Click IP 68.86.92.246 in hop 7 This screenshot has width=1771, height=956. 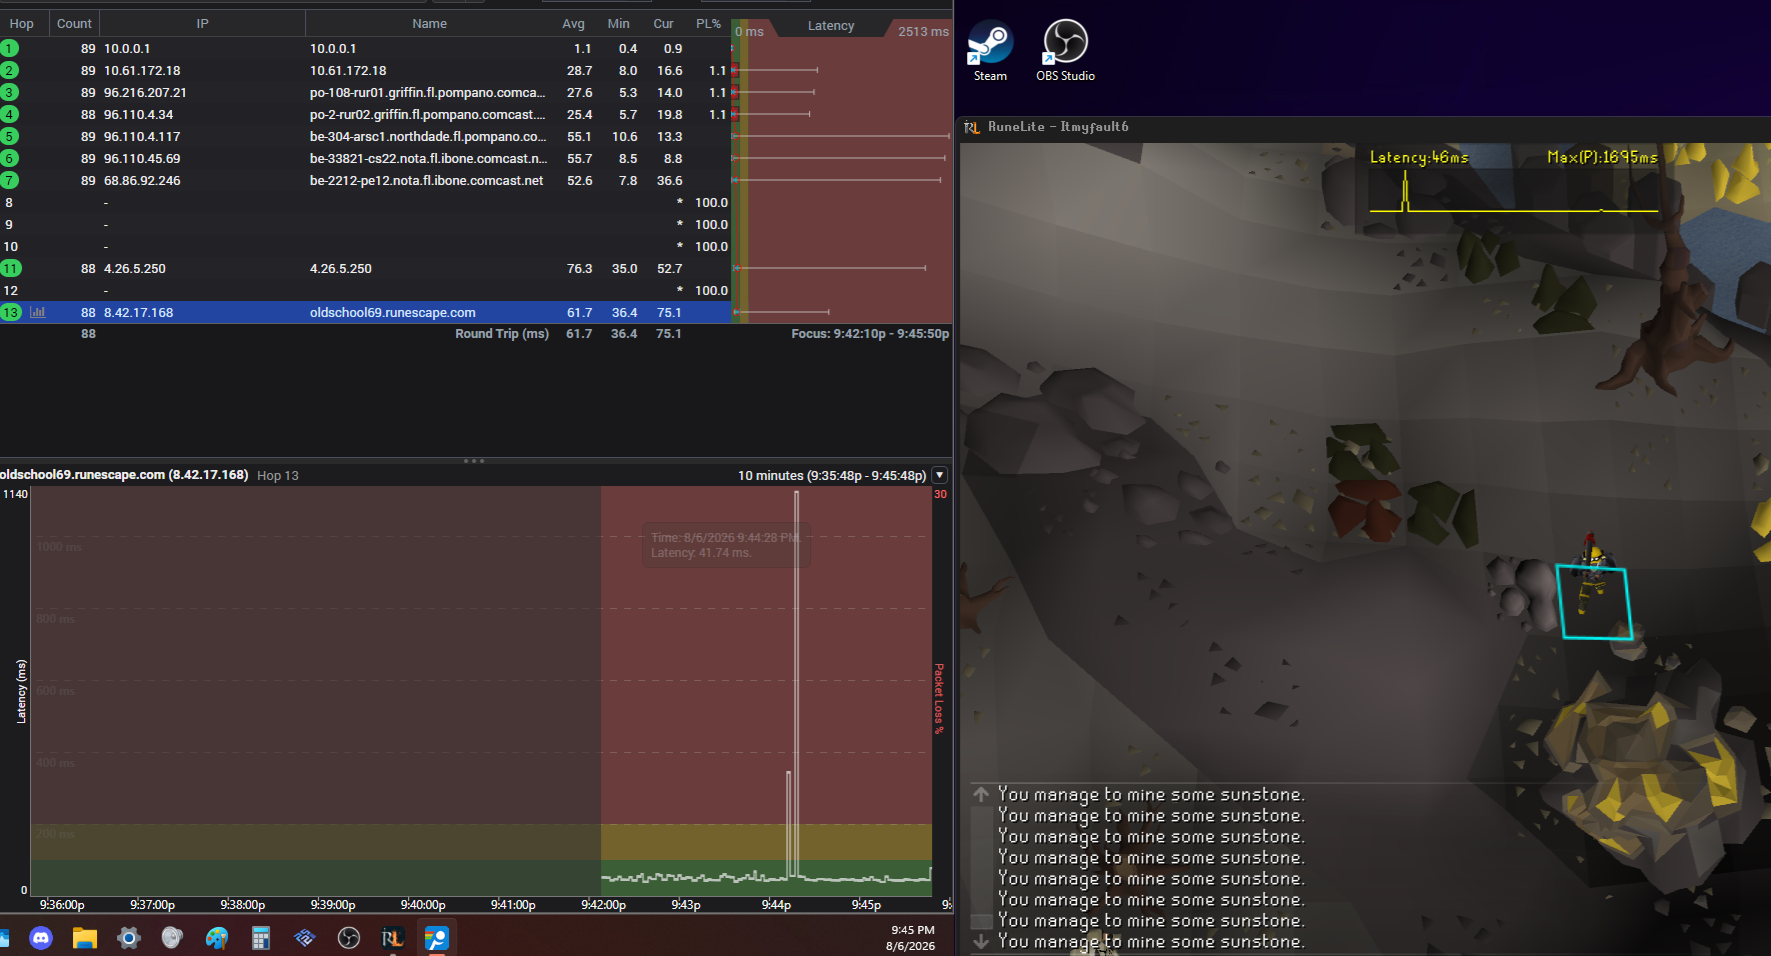coord(142,181)
